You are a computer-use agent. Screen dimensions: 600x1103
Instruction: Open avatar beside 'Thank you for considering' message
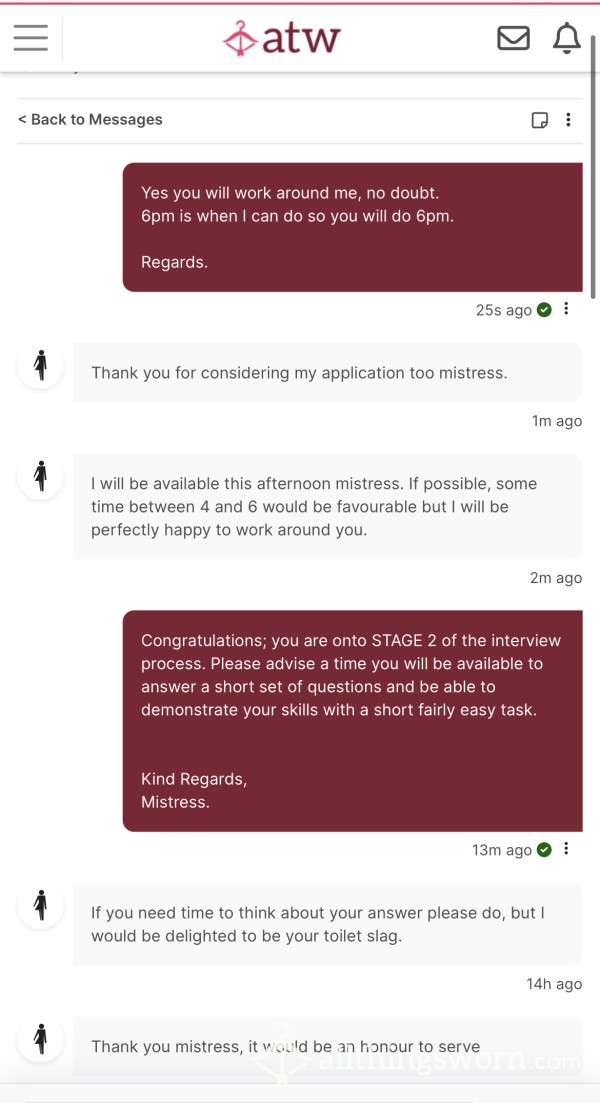[41, 366]
